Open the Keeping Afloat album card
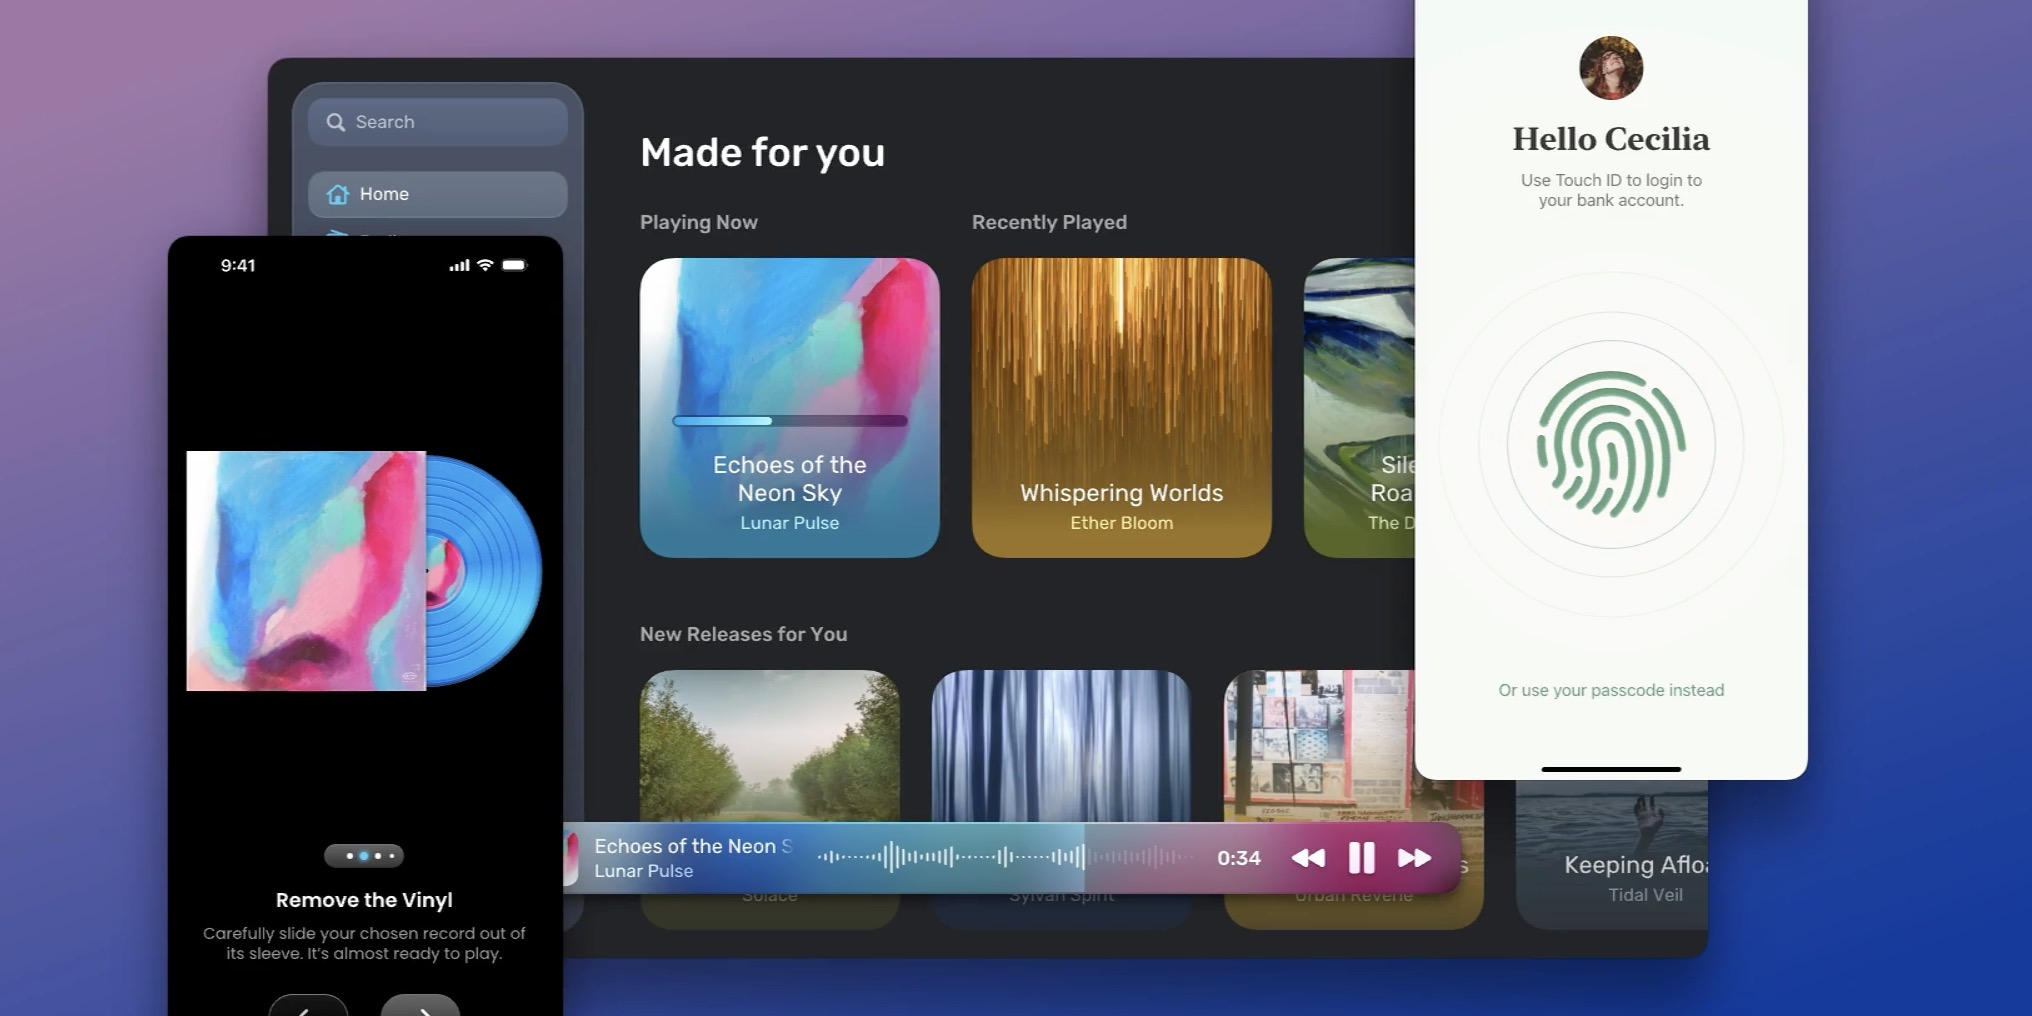The image size is (2032, 1016). 1612,860
